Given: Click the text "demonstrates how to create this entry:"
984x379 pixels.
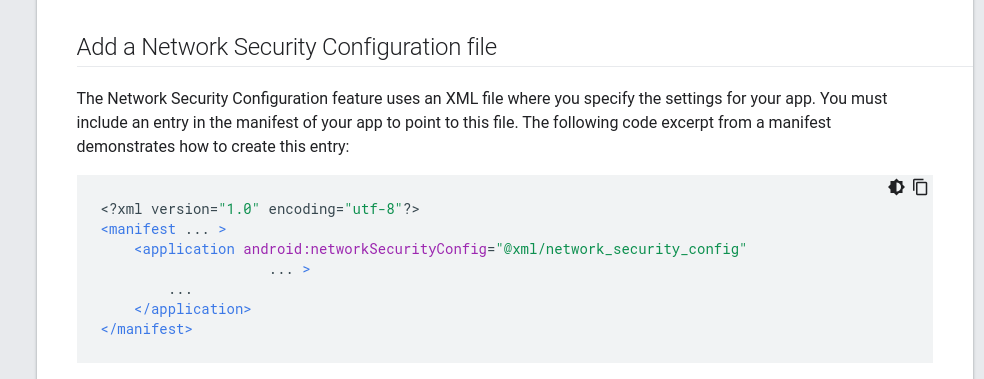Looking at the screenshot, I should coord(213,147).
